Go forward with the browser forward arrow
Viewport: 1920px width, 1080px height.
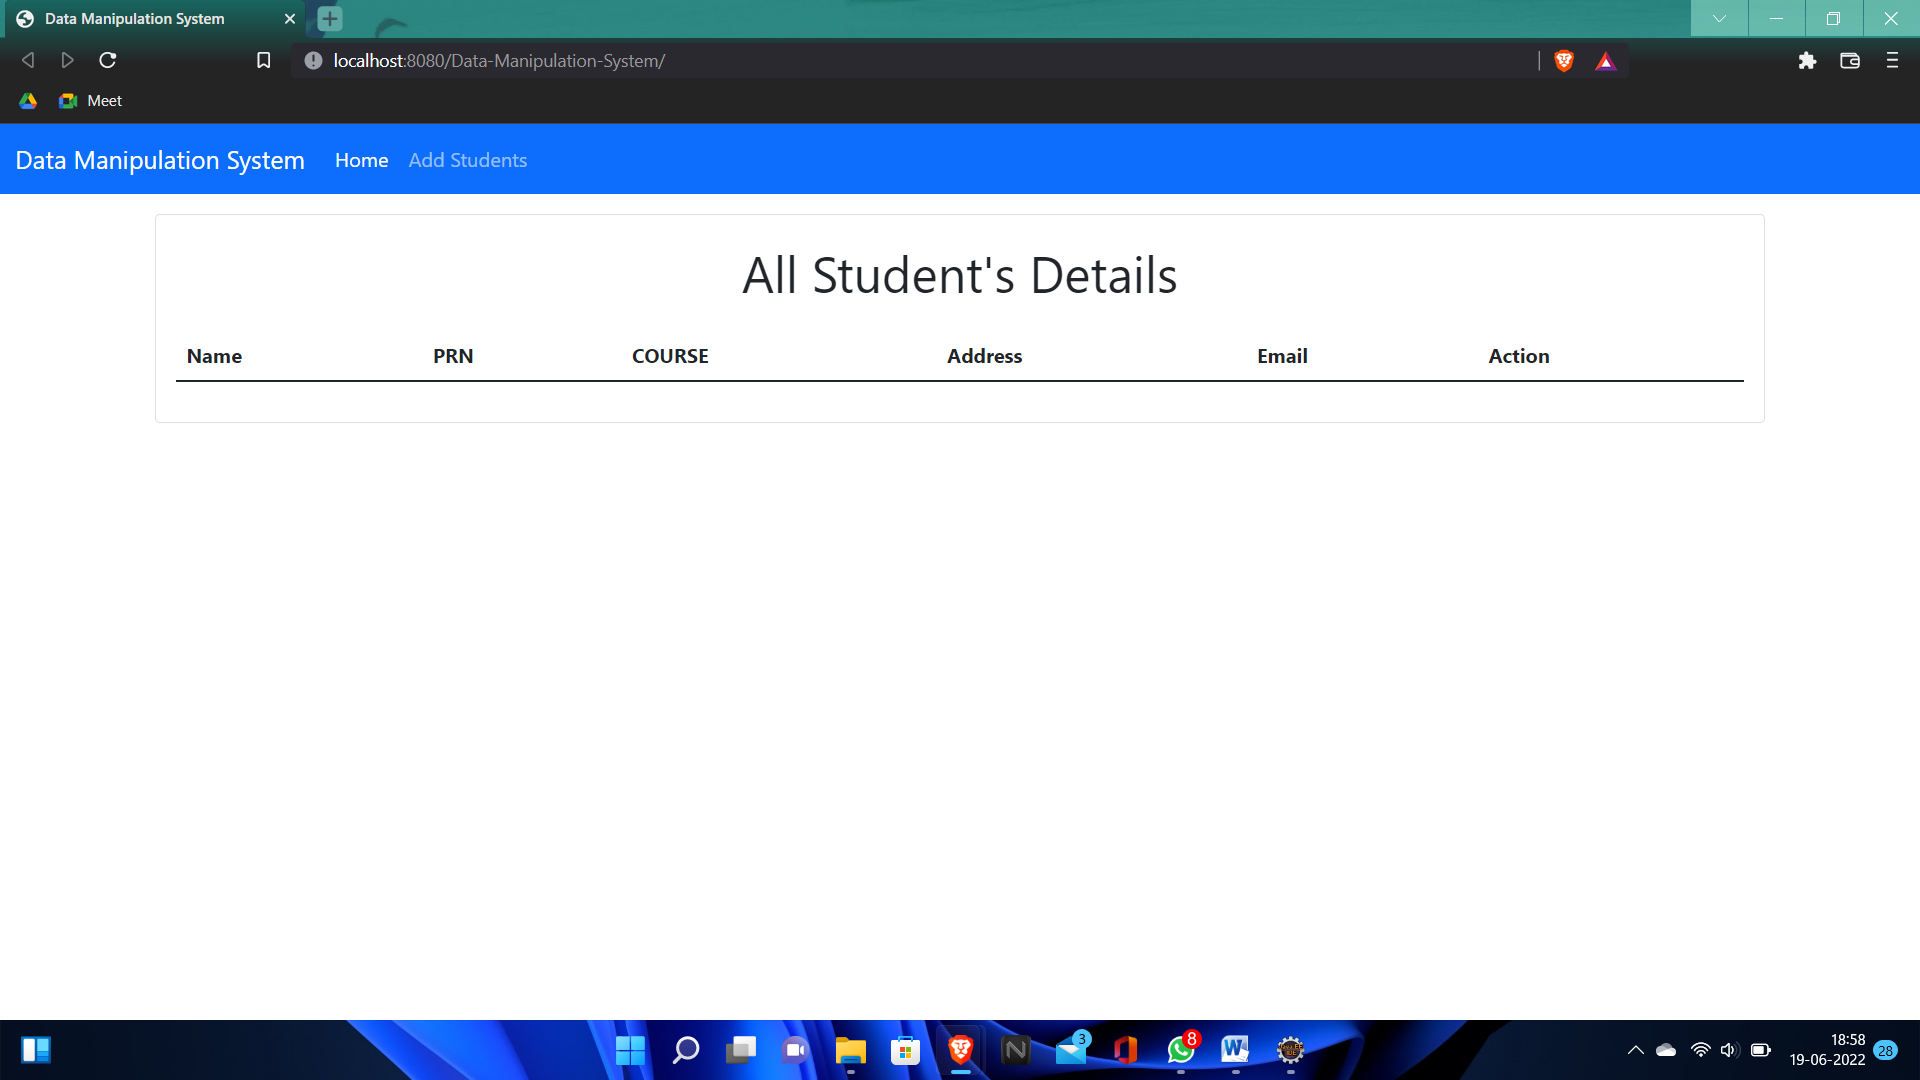coord(67,61)
